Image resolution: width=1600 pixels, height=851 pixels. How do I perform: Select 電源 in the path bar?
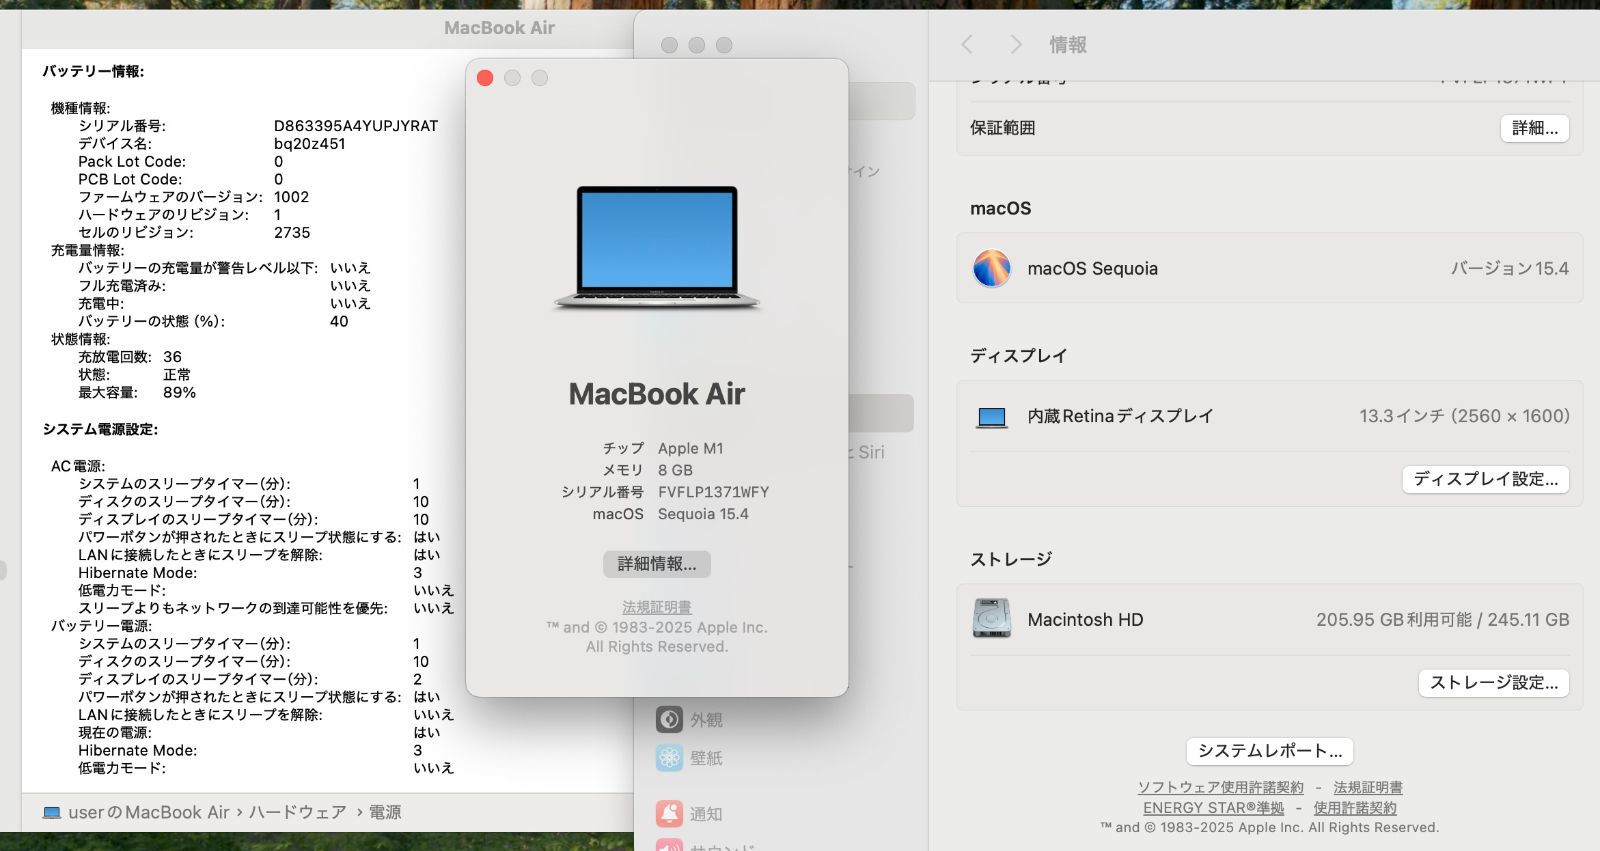click(385, 813)
